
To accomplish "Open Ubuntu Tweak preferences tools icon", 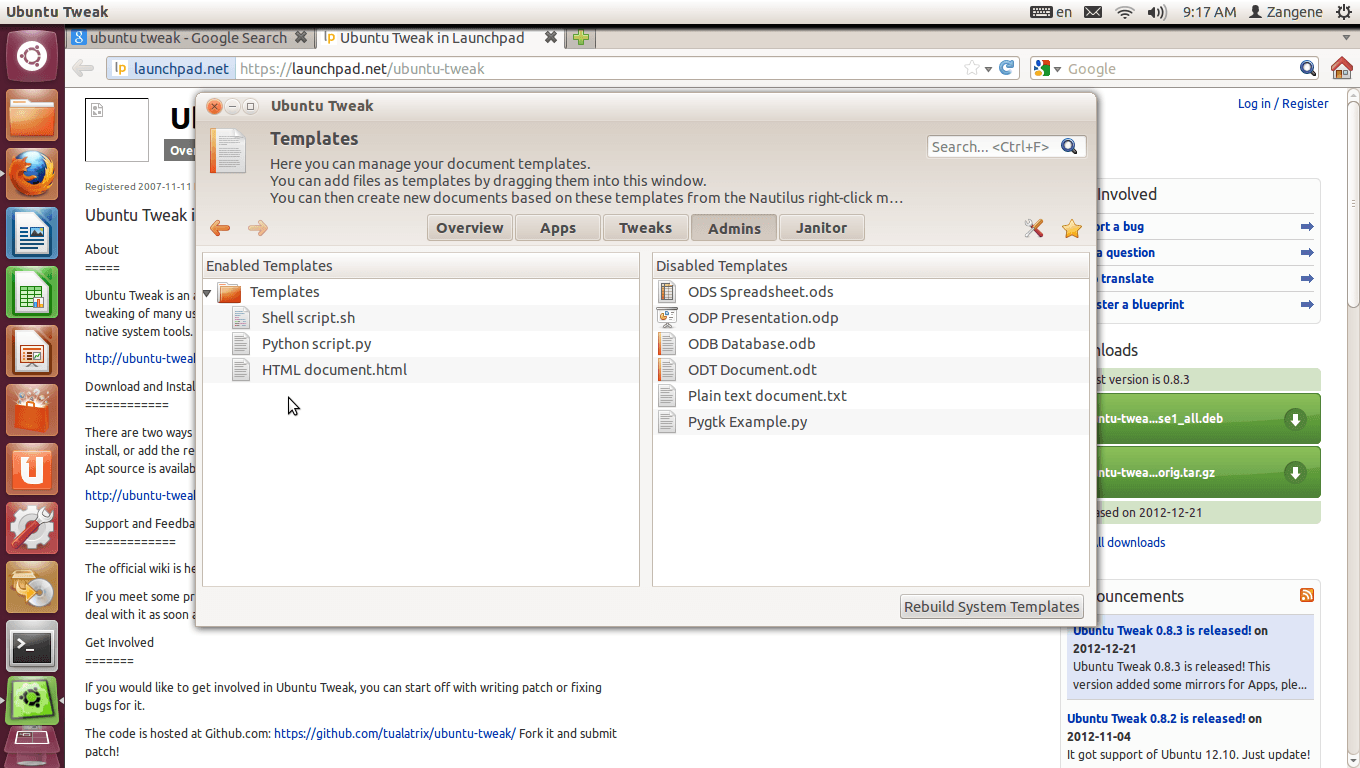I will pos(1034,228).
